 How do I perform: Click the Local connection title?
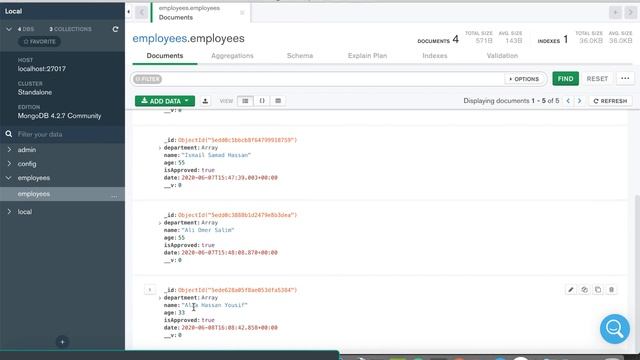[13, 11]
